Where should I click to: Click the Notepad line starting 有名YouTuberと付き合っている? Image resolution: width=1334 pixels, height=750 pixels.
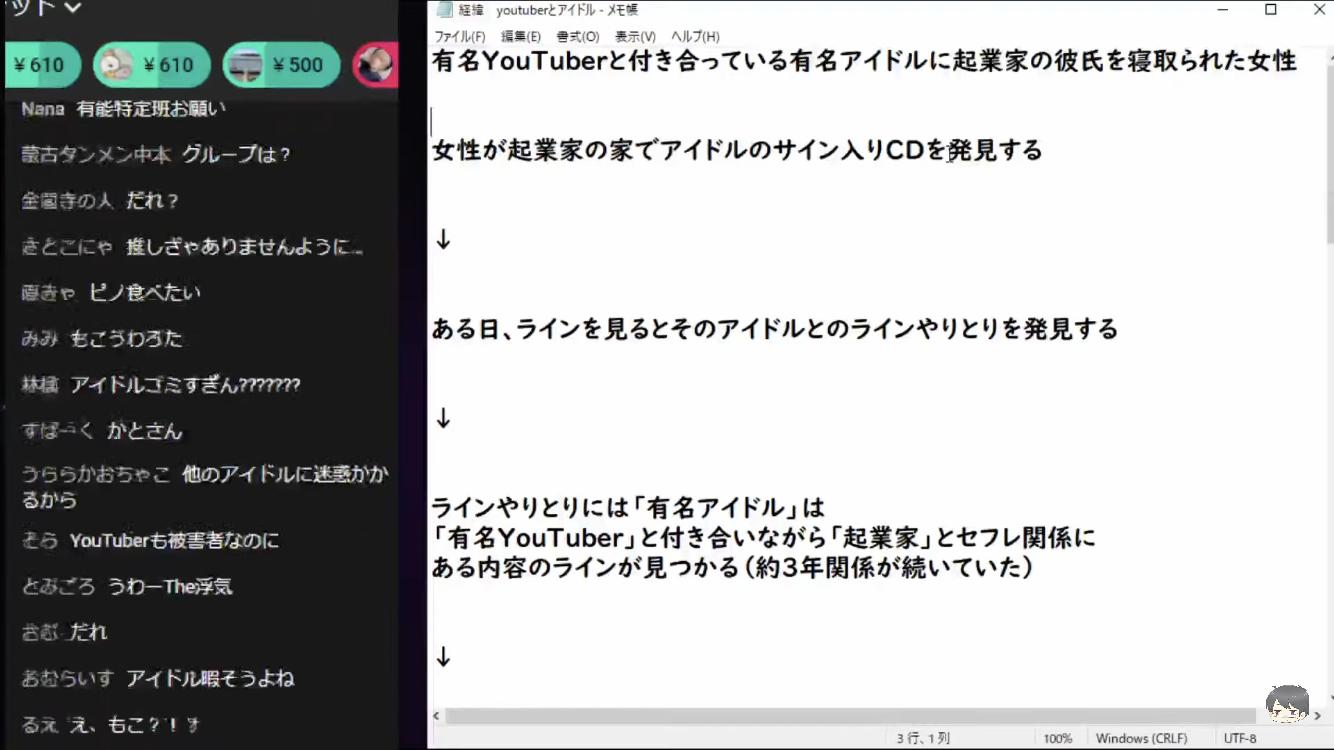(864, 61)
